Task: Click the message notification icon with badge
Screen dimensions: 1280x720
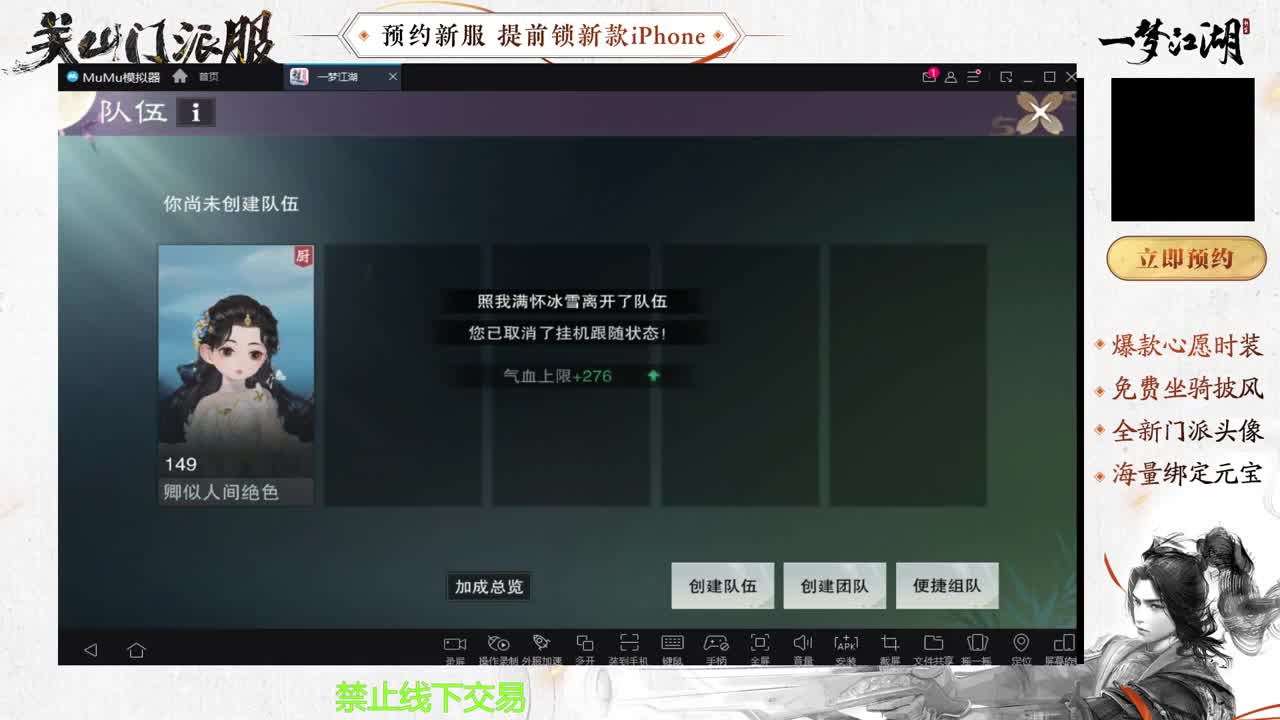Action: 927,76
